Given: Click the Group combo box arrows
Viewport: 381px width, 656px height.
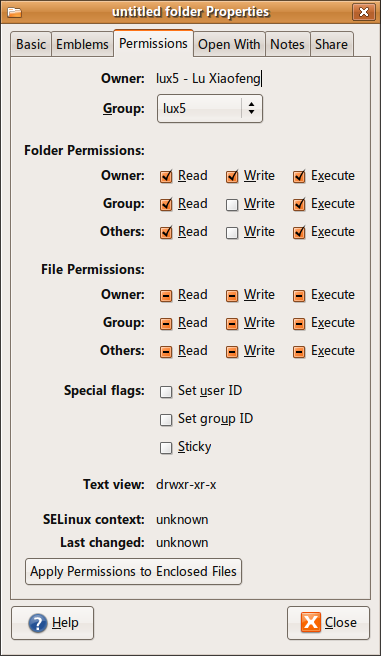Looking at the screenshot, I should pyautogui.click(x=251, y=109).
